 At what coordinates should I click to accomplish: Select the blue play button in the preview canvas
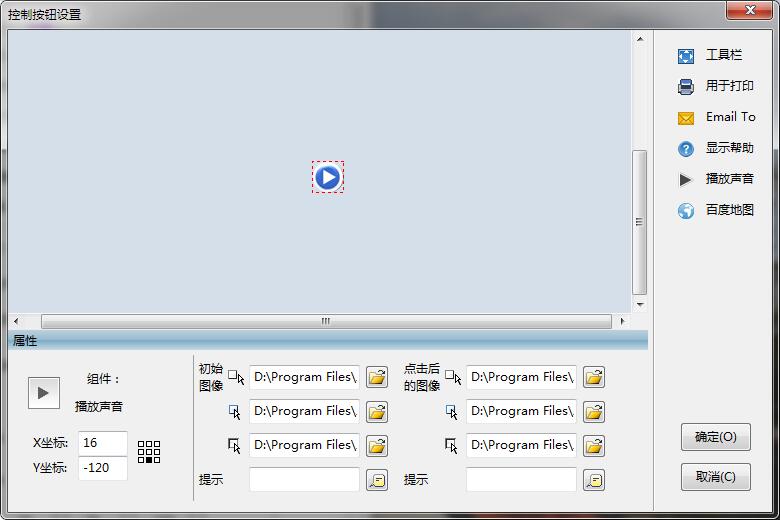(328, 177)
